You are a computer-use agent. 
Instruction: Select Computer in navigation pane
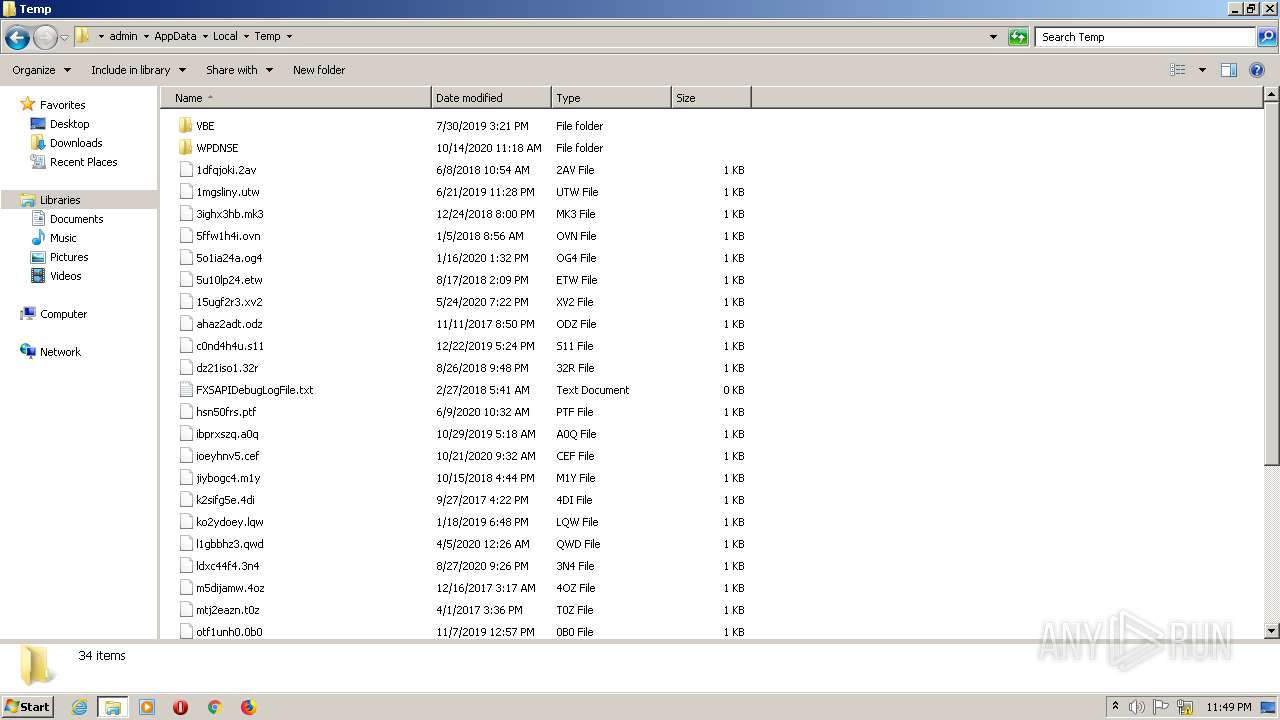coord(63,314)
